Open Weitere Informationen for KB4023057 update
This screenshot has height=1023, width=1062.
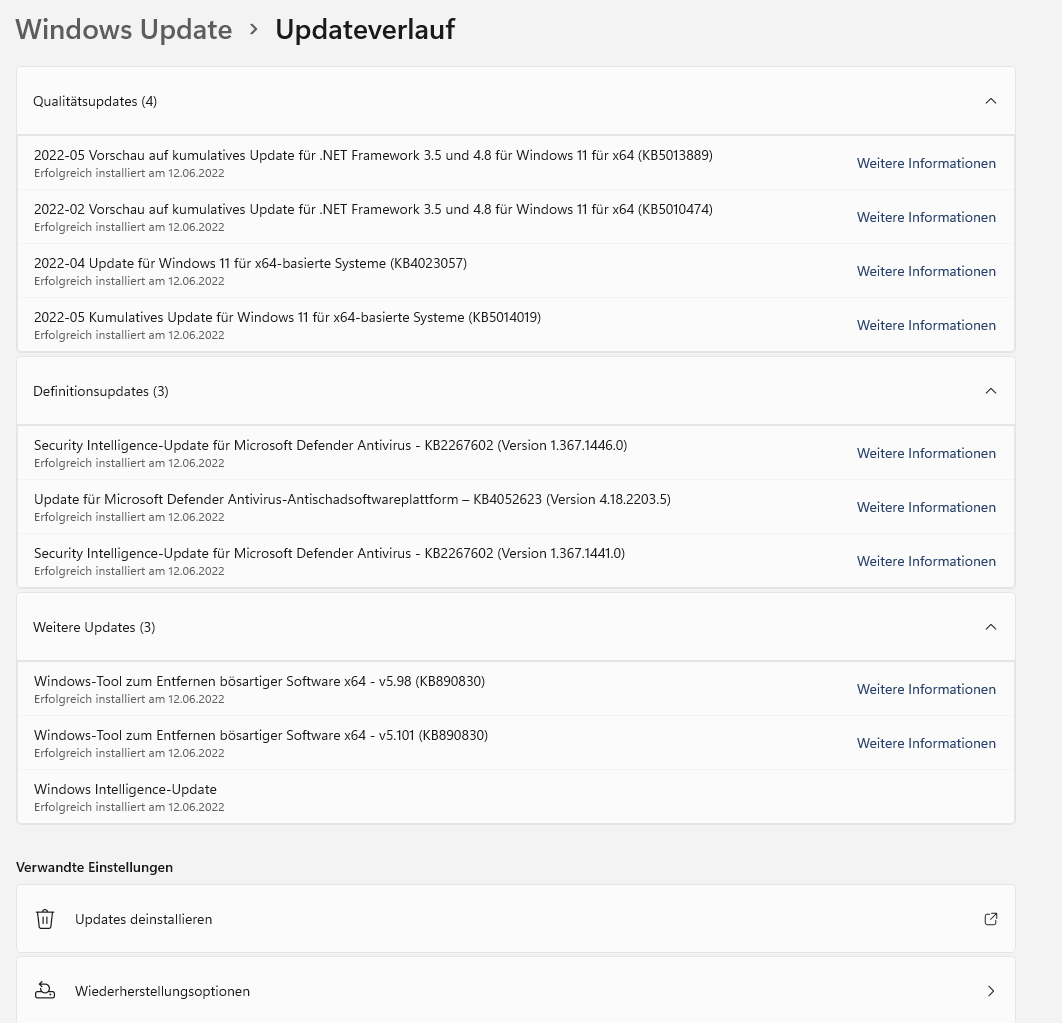[x=926, y=271]
